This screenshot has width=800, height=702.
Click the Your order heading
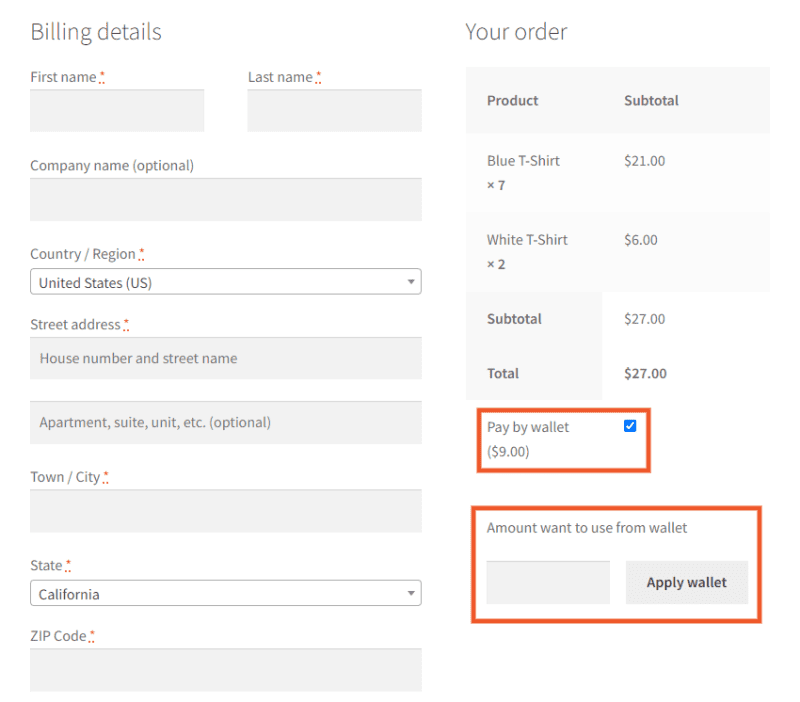click(x=516, y=31)
